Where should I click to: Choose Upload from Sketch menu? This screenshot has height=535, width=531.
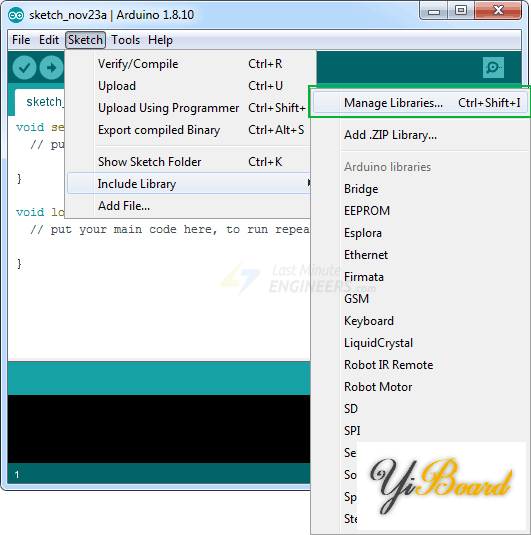[189, 86]
